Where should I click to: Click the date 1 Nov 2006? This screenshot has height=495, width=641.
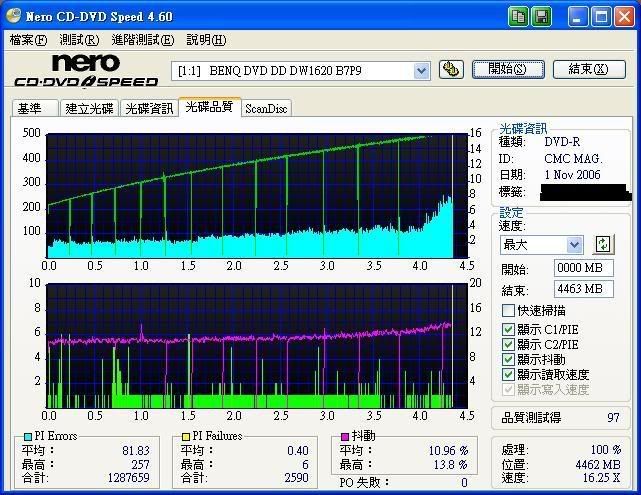pos(572,175)
